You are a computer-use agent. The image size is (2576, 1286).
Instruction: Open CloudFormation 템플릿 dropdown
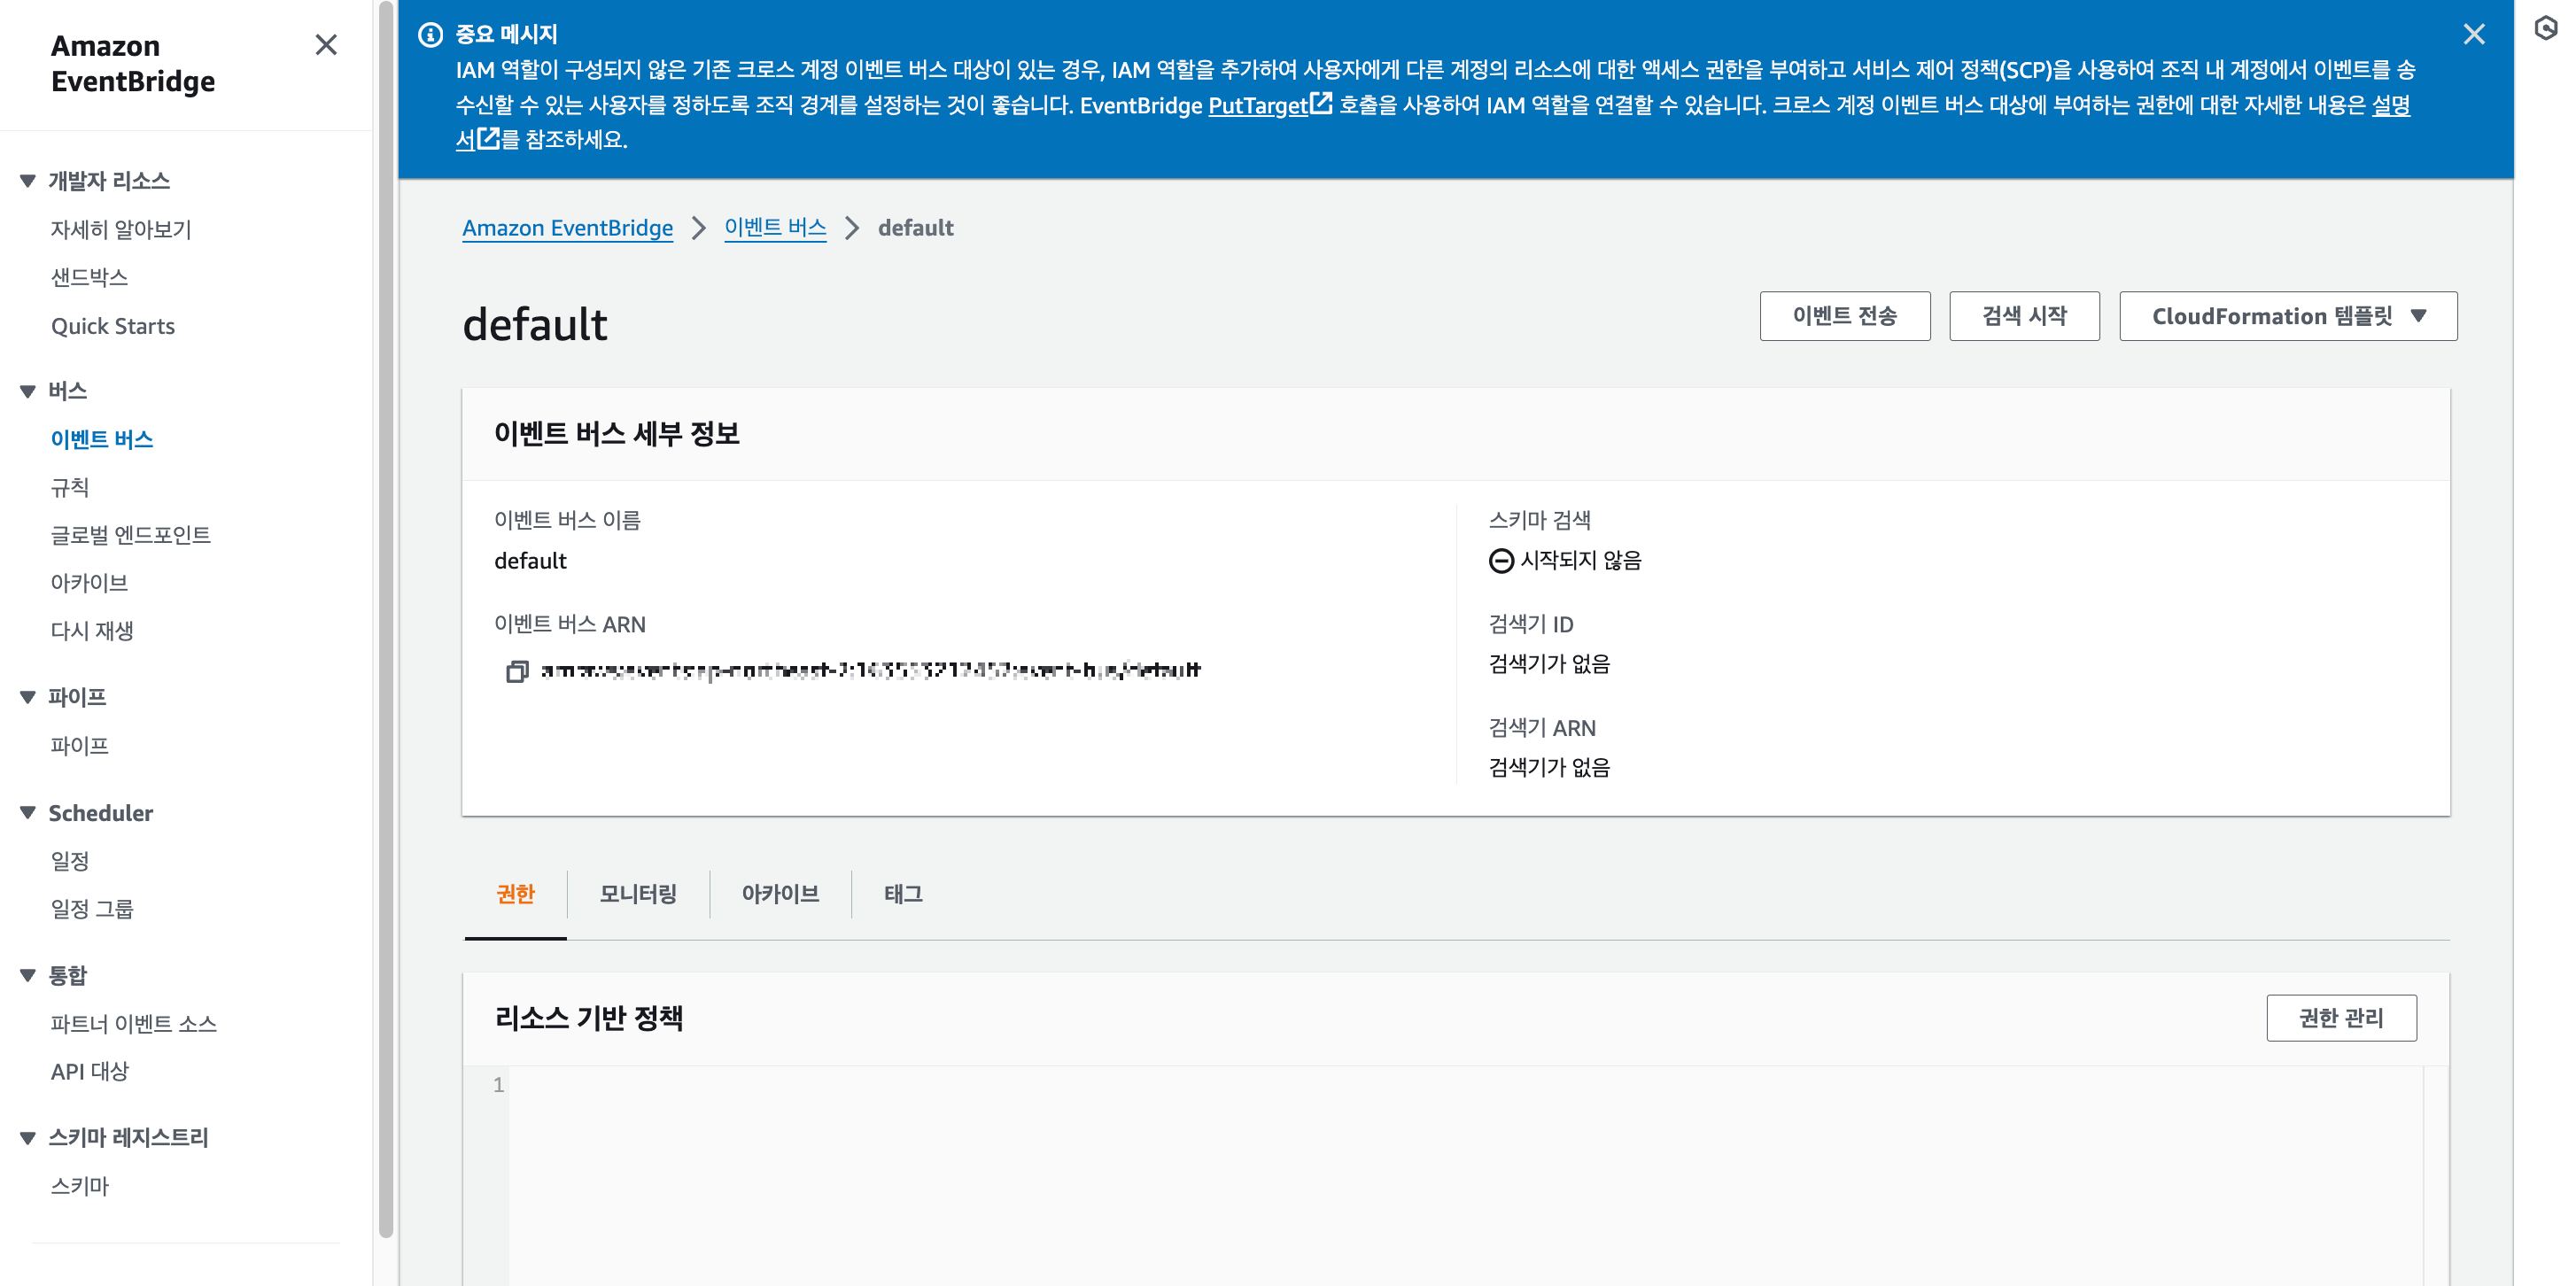pos(2287,316)
